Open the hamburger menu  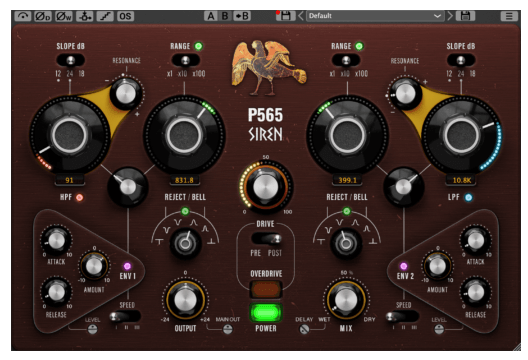(x=508, y=16)
